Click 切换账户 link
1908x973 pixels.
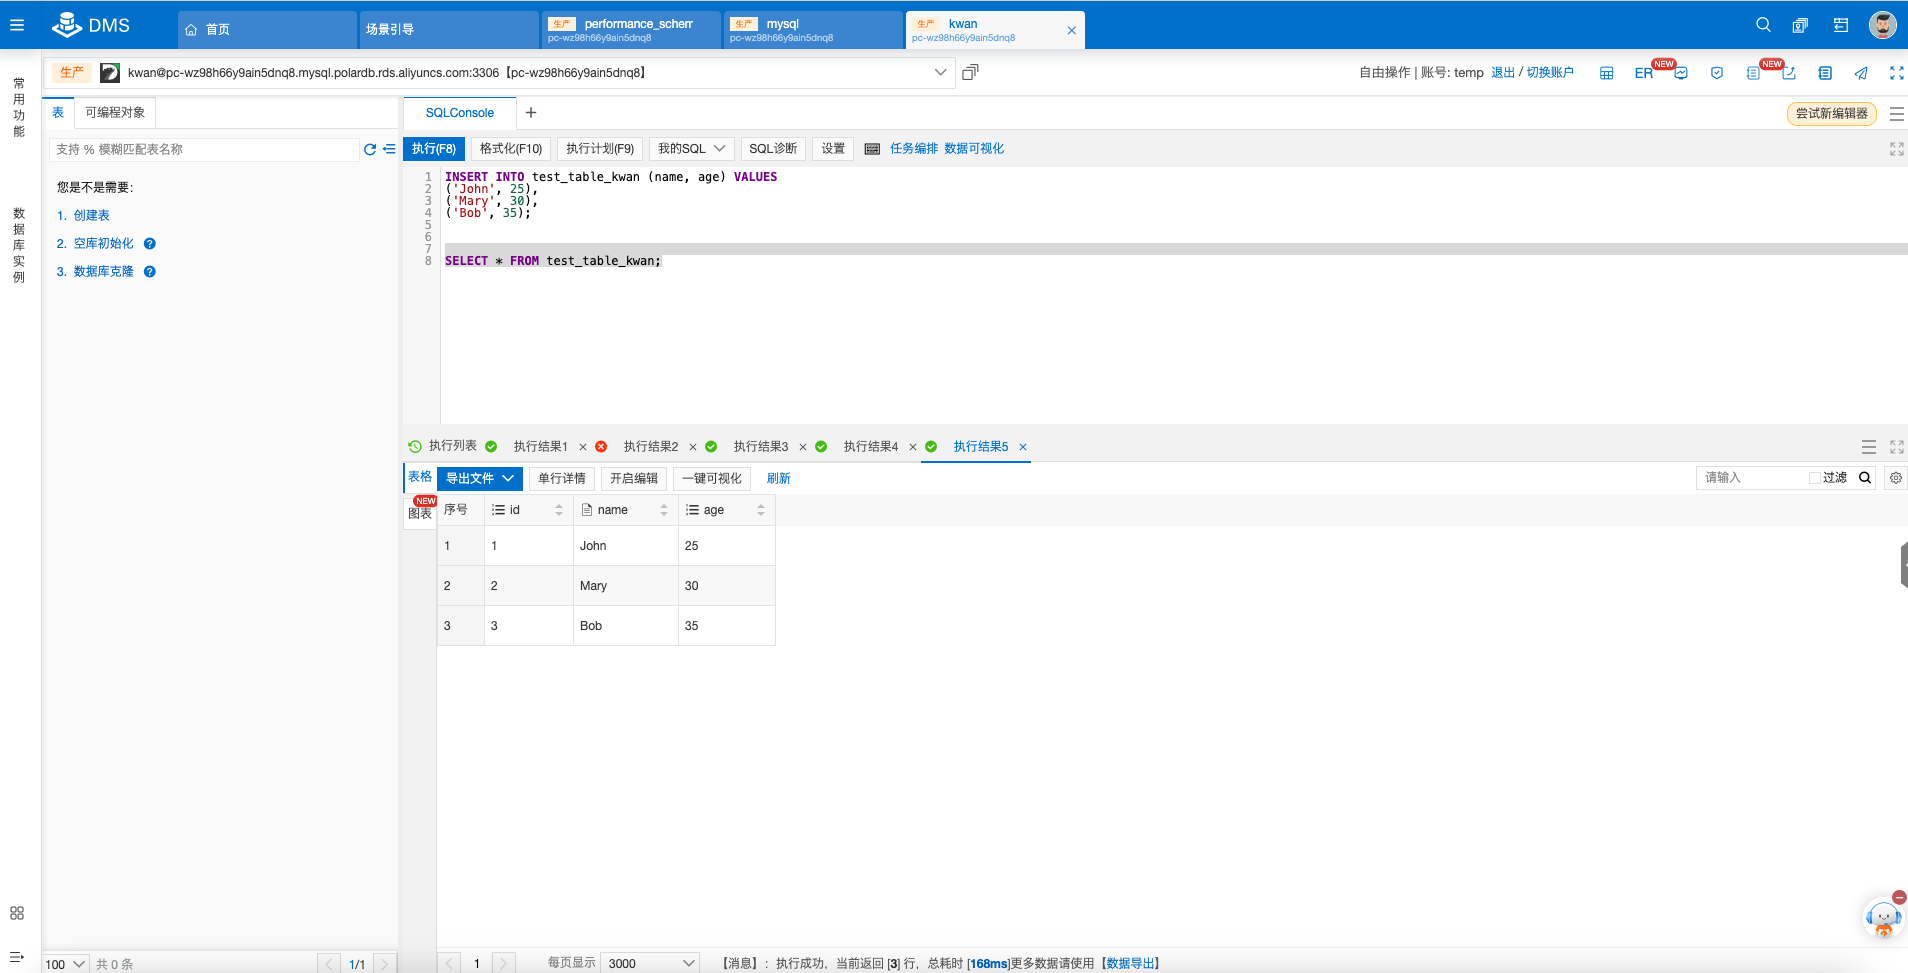[1550, 73]
